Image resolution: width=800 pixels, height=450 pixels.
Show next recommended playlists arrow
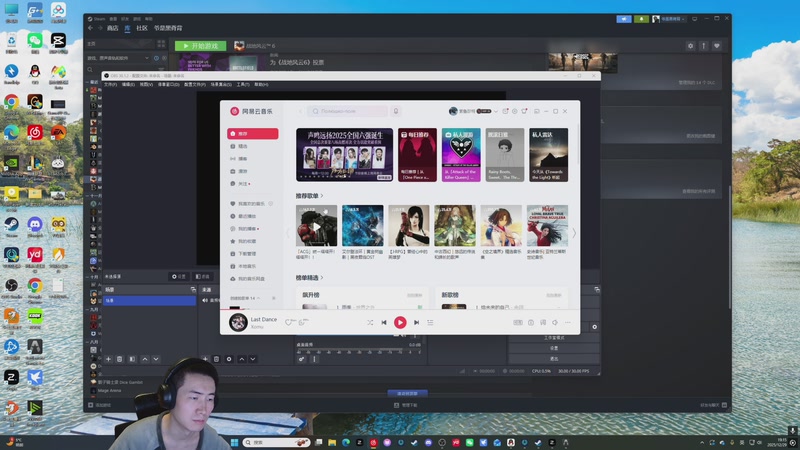point(574,233)
